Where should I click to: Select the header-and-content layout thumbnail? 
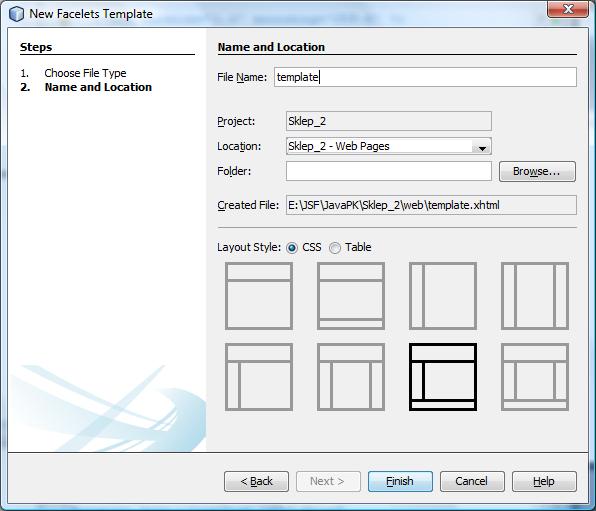point(259,296)
